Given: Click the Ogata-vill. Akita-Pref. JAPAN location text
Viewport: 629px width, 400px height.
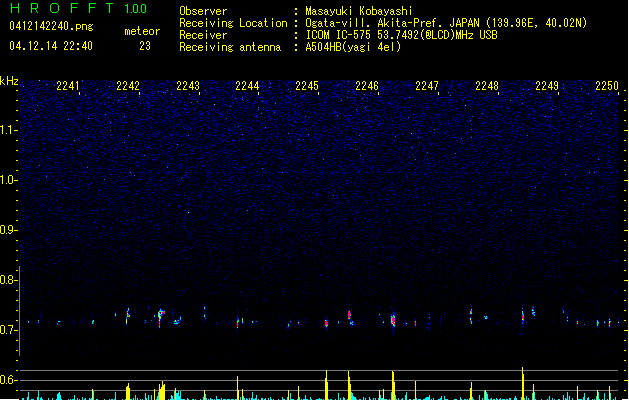Looking at the screenshot, I should [446, 23].
